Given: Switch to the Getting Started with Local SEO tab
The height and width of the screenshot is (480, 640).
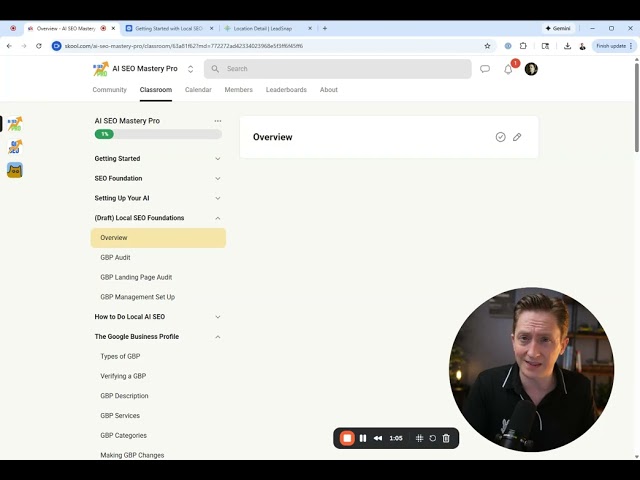Looking at the screenshot, I should coord(169,29).
